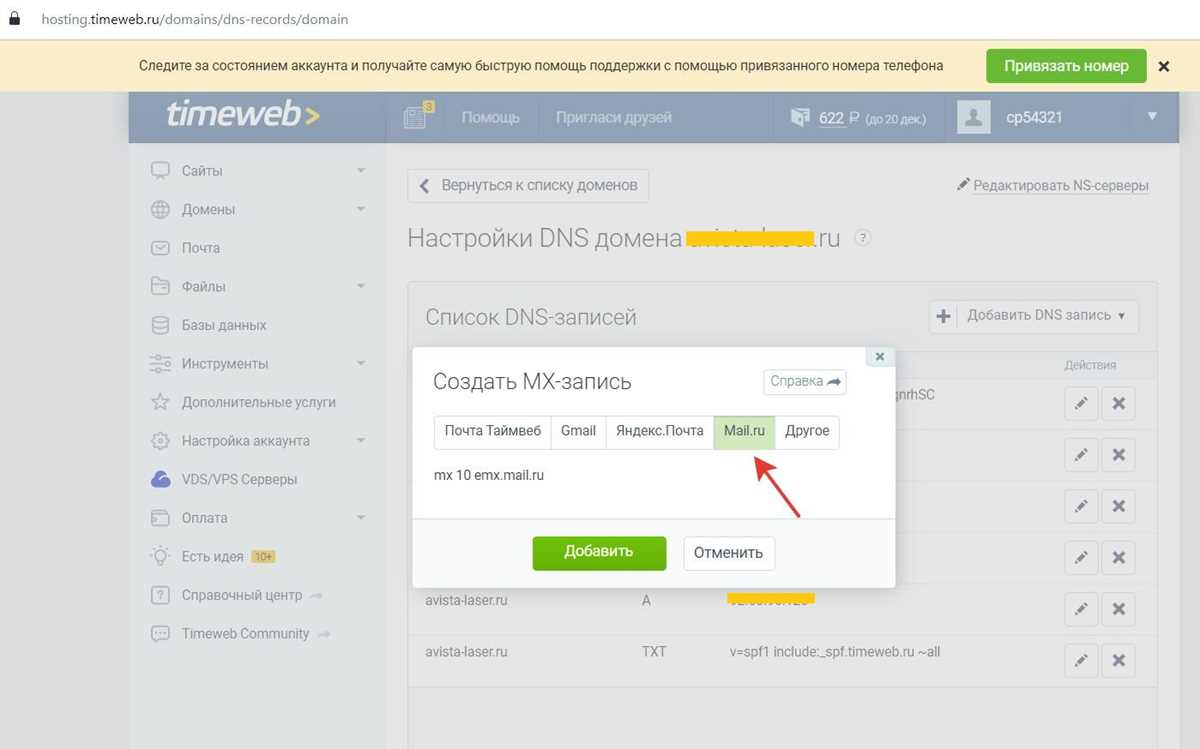
Task: Delete the avista-laser.ru A record
Action: click(x=1119, y=609)
